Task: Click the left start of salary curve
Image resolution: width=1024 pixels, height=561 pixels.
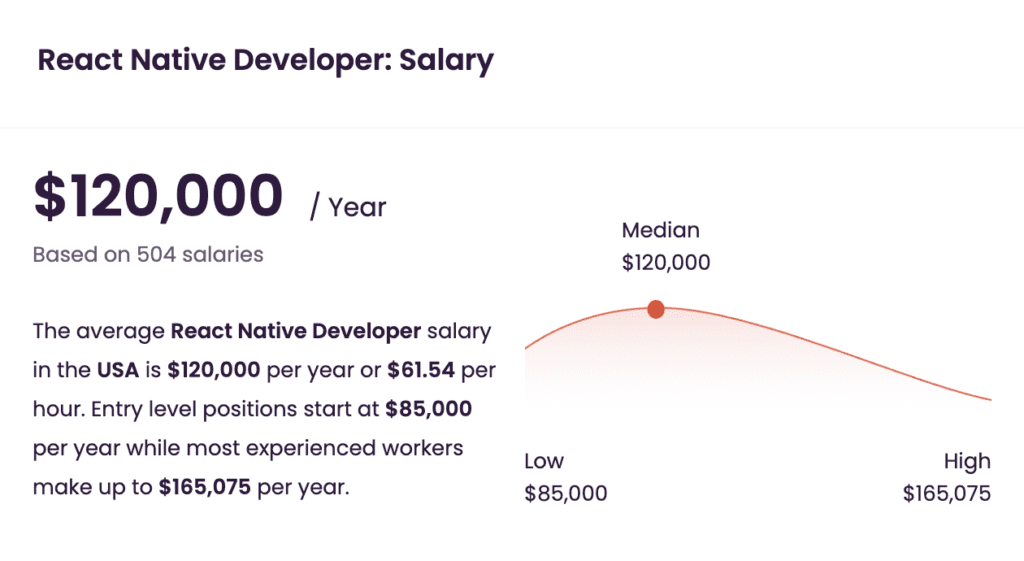Action: pos(532,344)
